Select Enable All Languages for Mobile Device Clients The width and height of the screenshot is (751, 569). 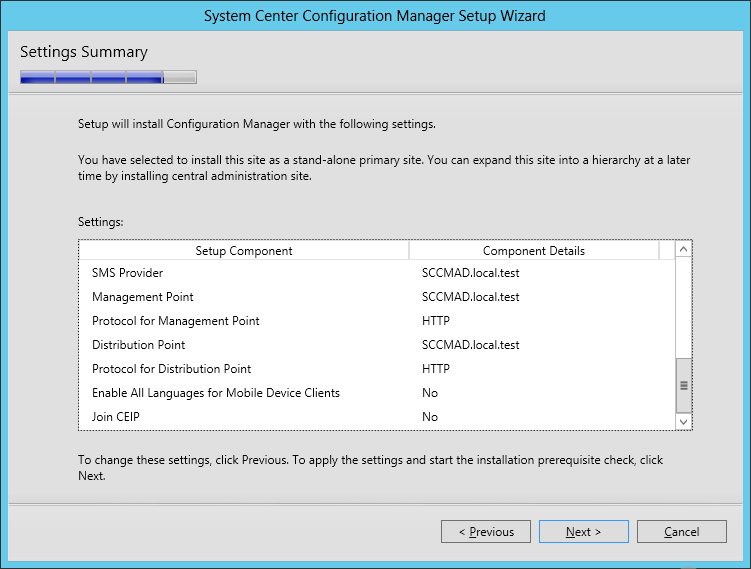tap(377, 392)
